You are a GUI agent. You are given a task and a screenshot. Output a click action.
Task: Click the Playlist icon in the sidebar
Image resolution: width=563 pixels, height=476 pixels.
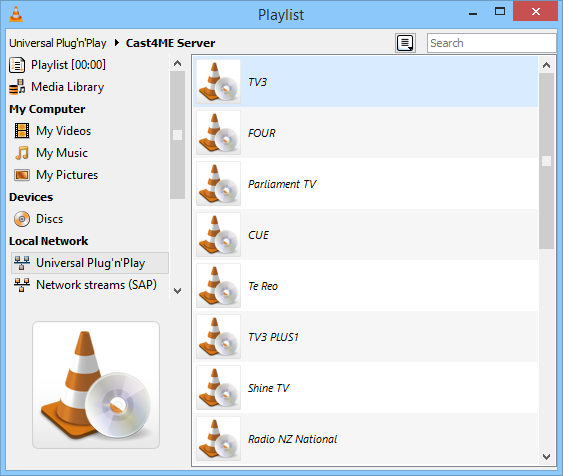(x=17, y=65)
